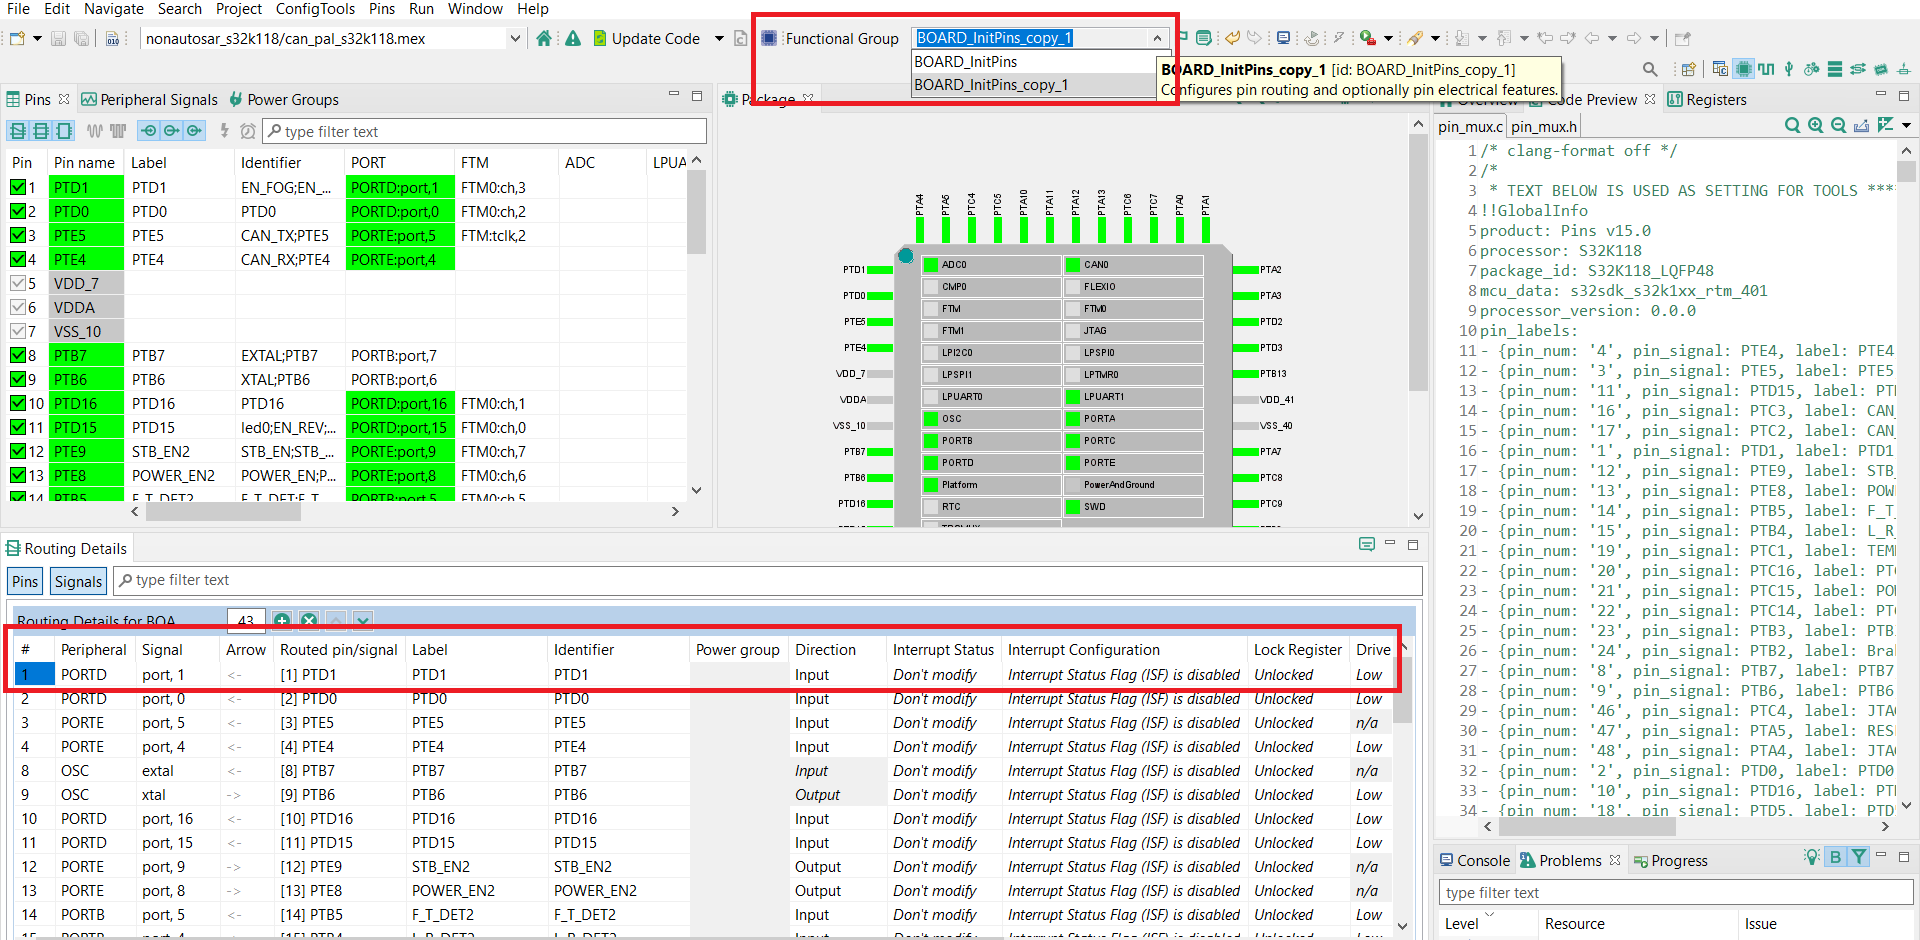
Task: Open the Peripherals tool USB icon
Action: [1789, 69]
